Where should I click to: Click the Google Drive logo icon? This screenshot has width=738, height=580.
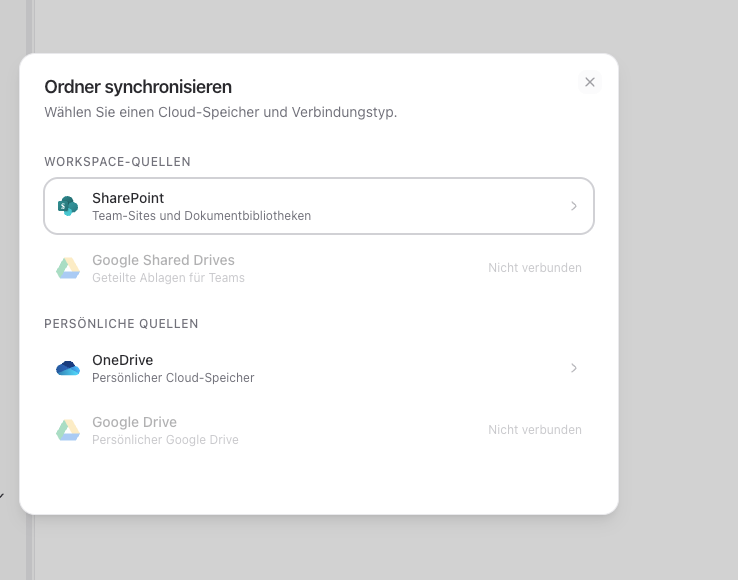(68, 430)
